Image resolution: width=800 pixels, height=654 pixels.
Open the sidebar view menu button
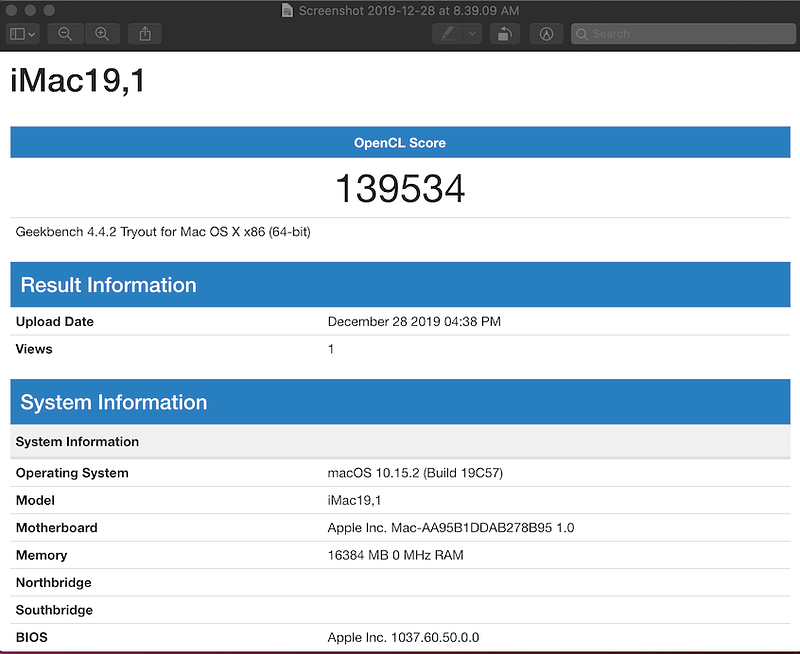22,34
